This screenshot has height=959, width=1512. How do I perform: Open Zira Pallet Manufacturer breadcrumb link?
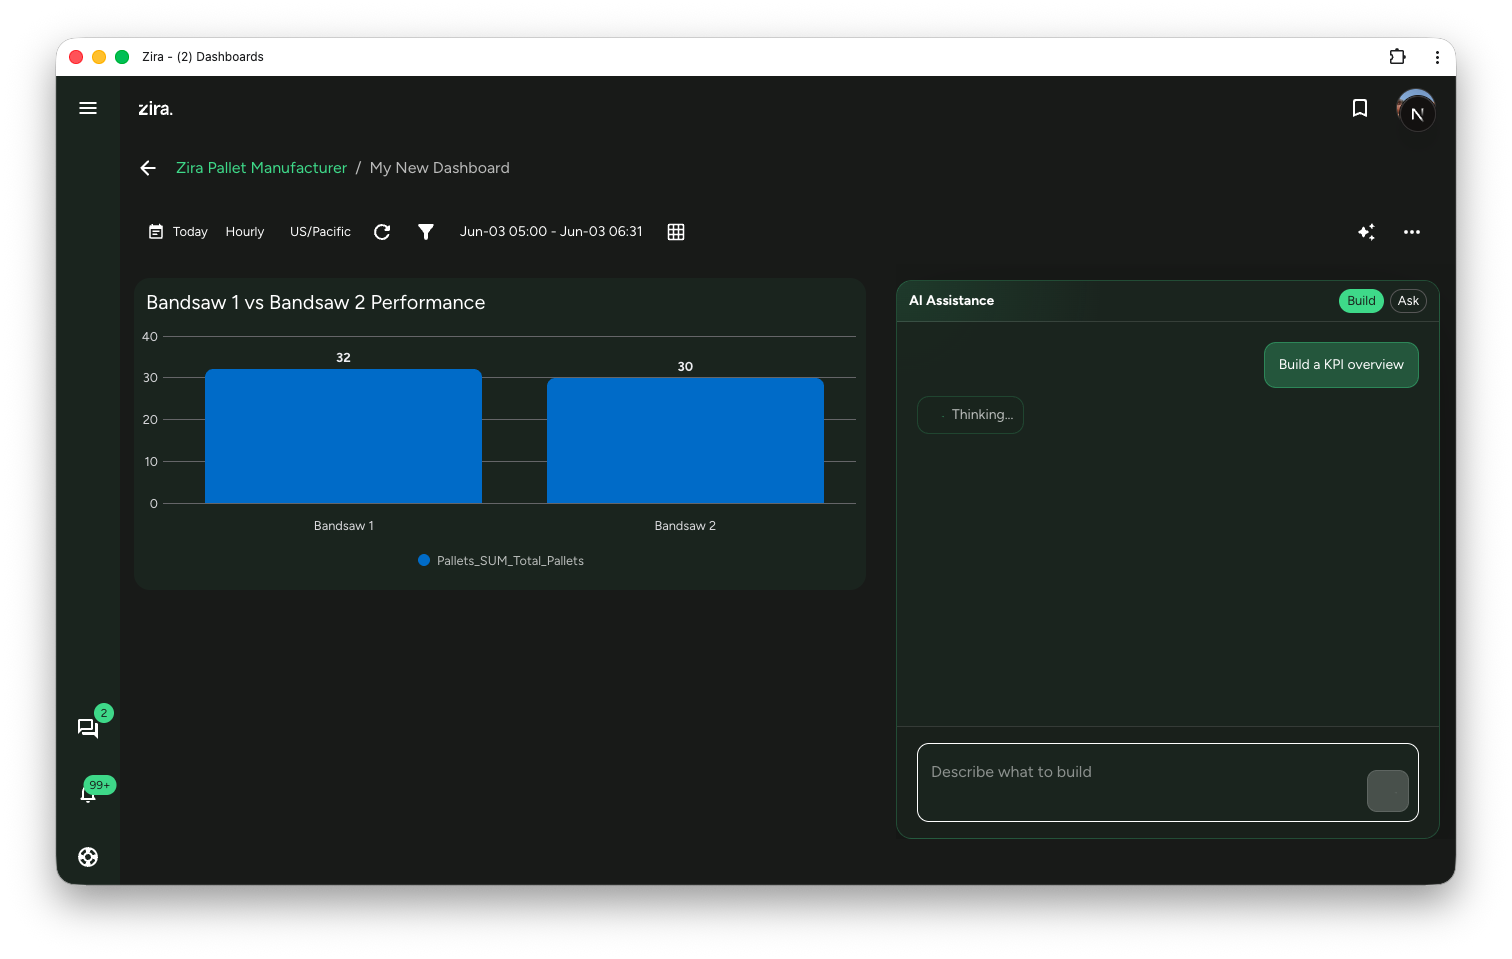click(261, 168)
